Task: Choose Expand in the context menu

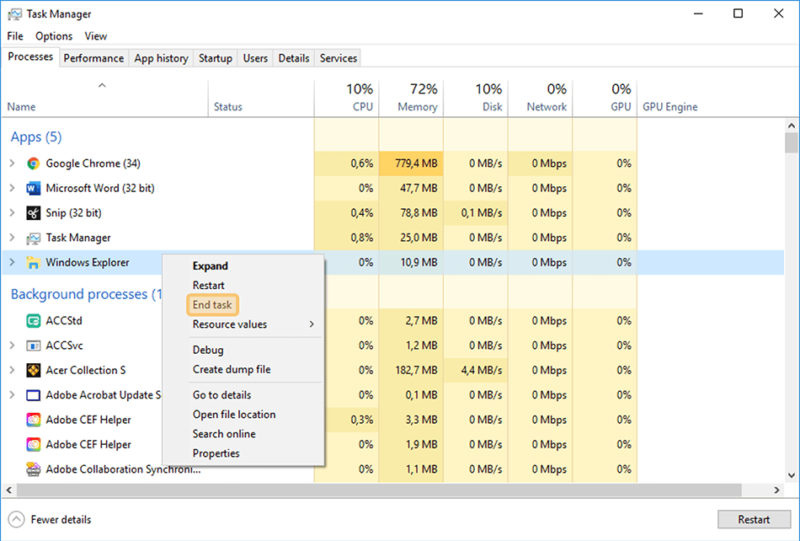Action: (210, 266)
